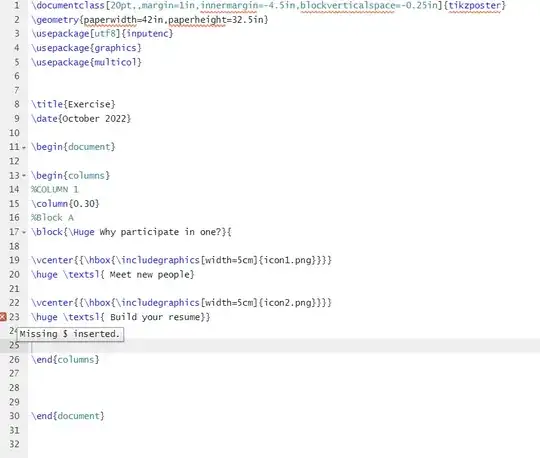Viewport: 540px width, 458px height.
Task: Click paperwidth=42in on line 2
Action: click(123, 20)
